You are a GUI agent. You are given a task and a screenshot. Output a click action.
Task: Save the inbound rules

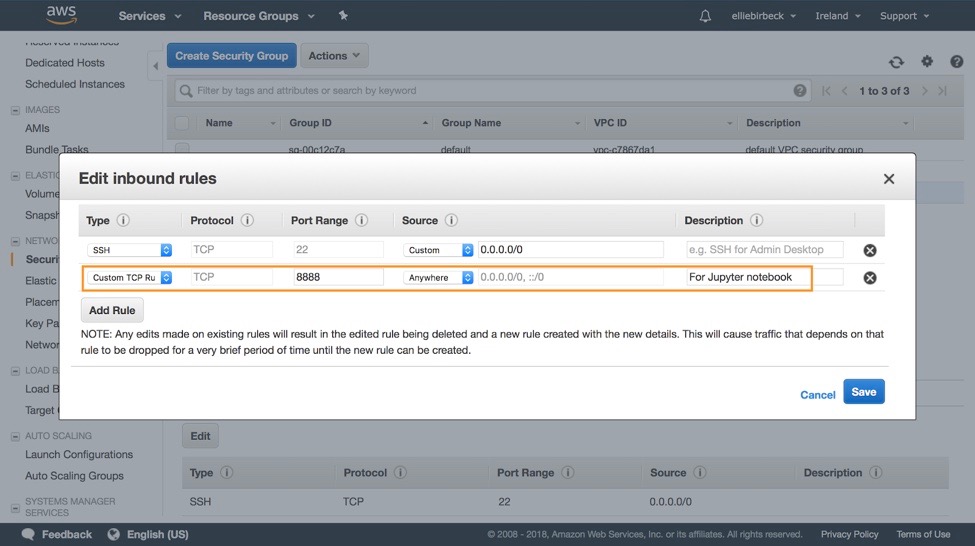864,392
